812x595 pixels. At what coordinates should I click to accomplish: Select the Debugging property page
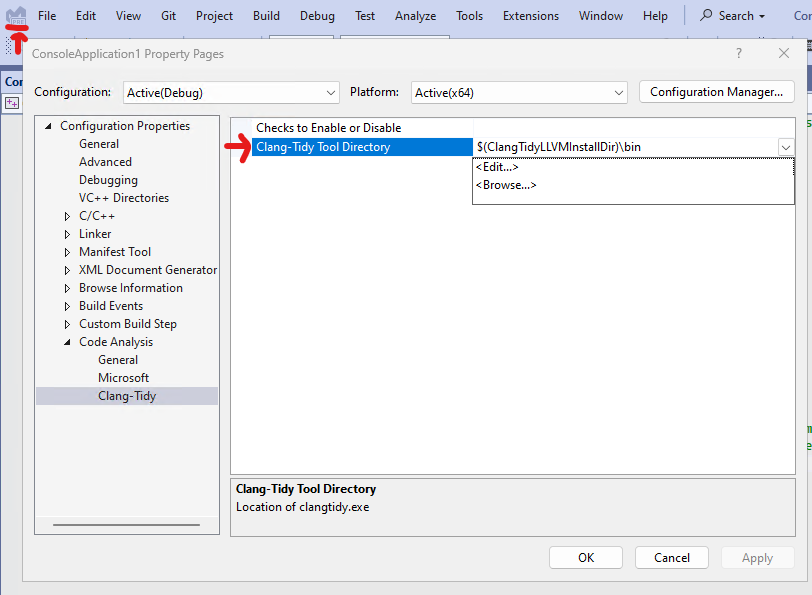pos(108,180)
